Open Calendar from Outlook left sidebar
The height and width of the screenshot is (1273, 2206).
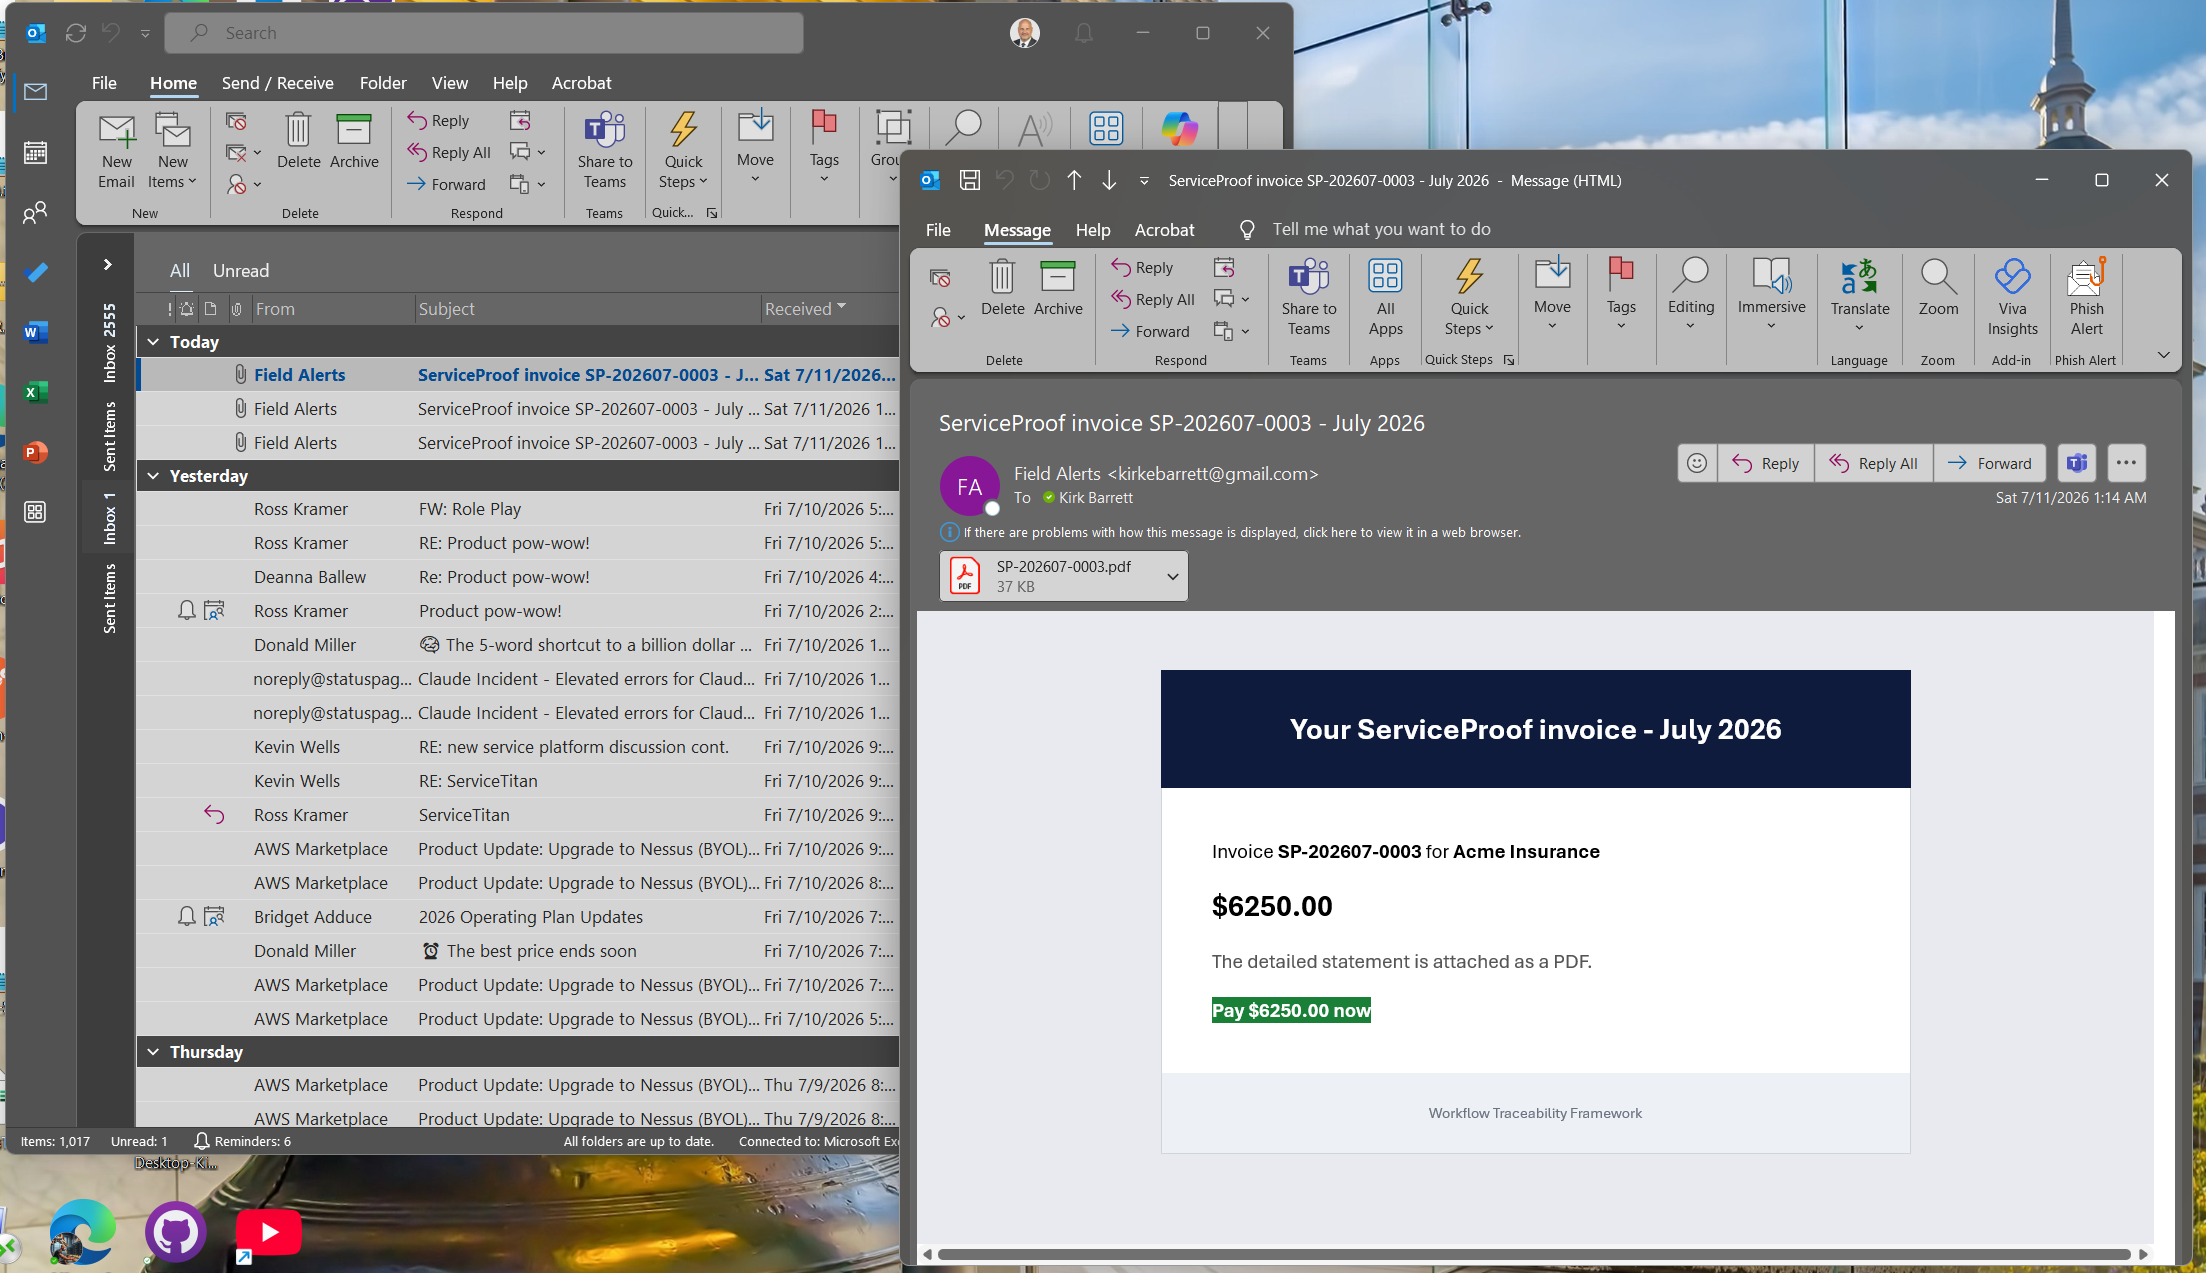click(x=35, y=152)
